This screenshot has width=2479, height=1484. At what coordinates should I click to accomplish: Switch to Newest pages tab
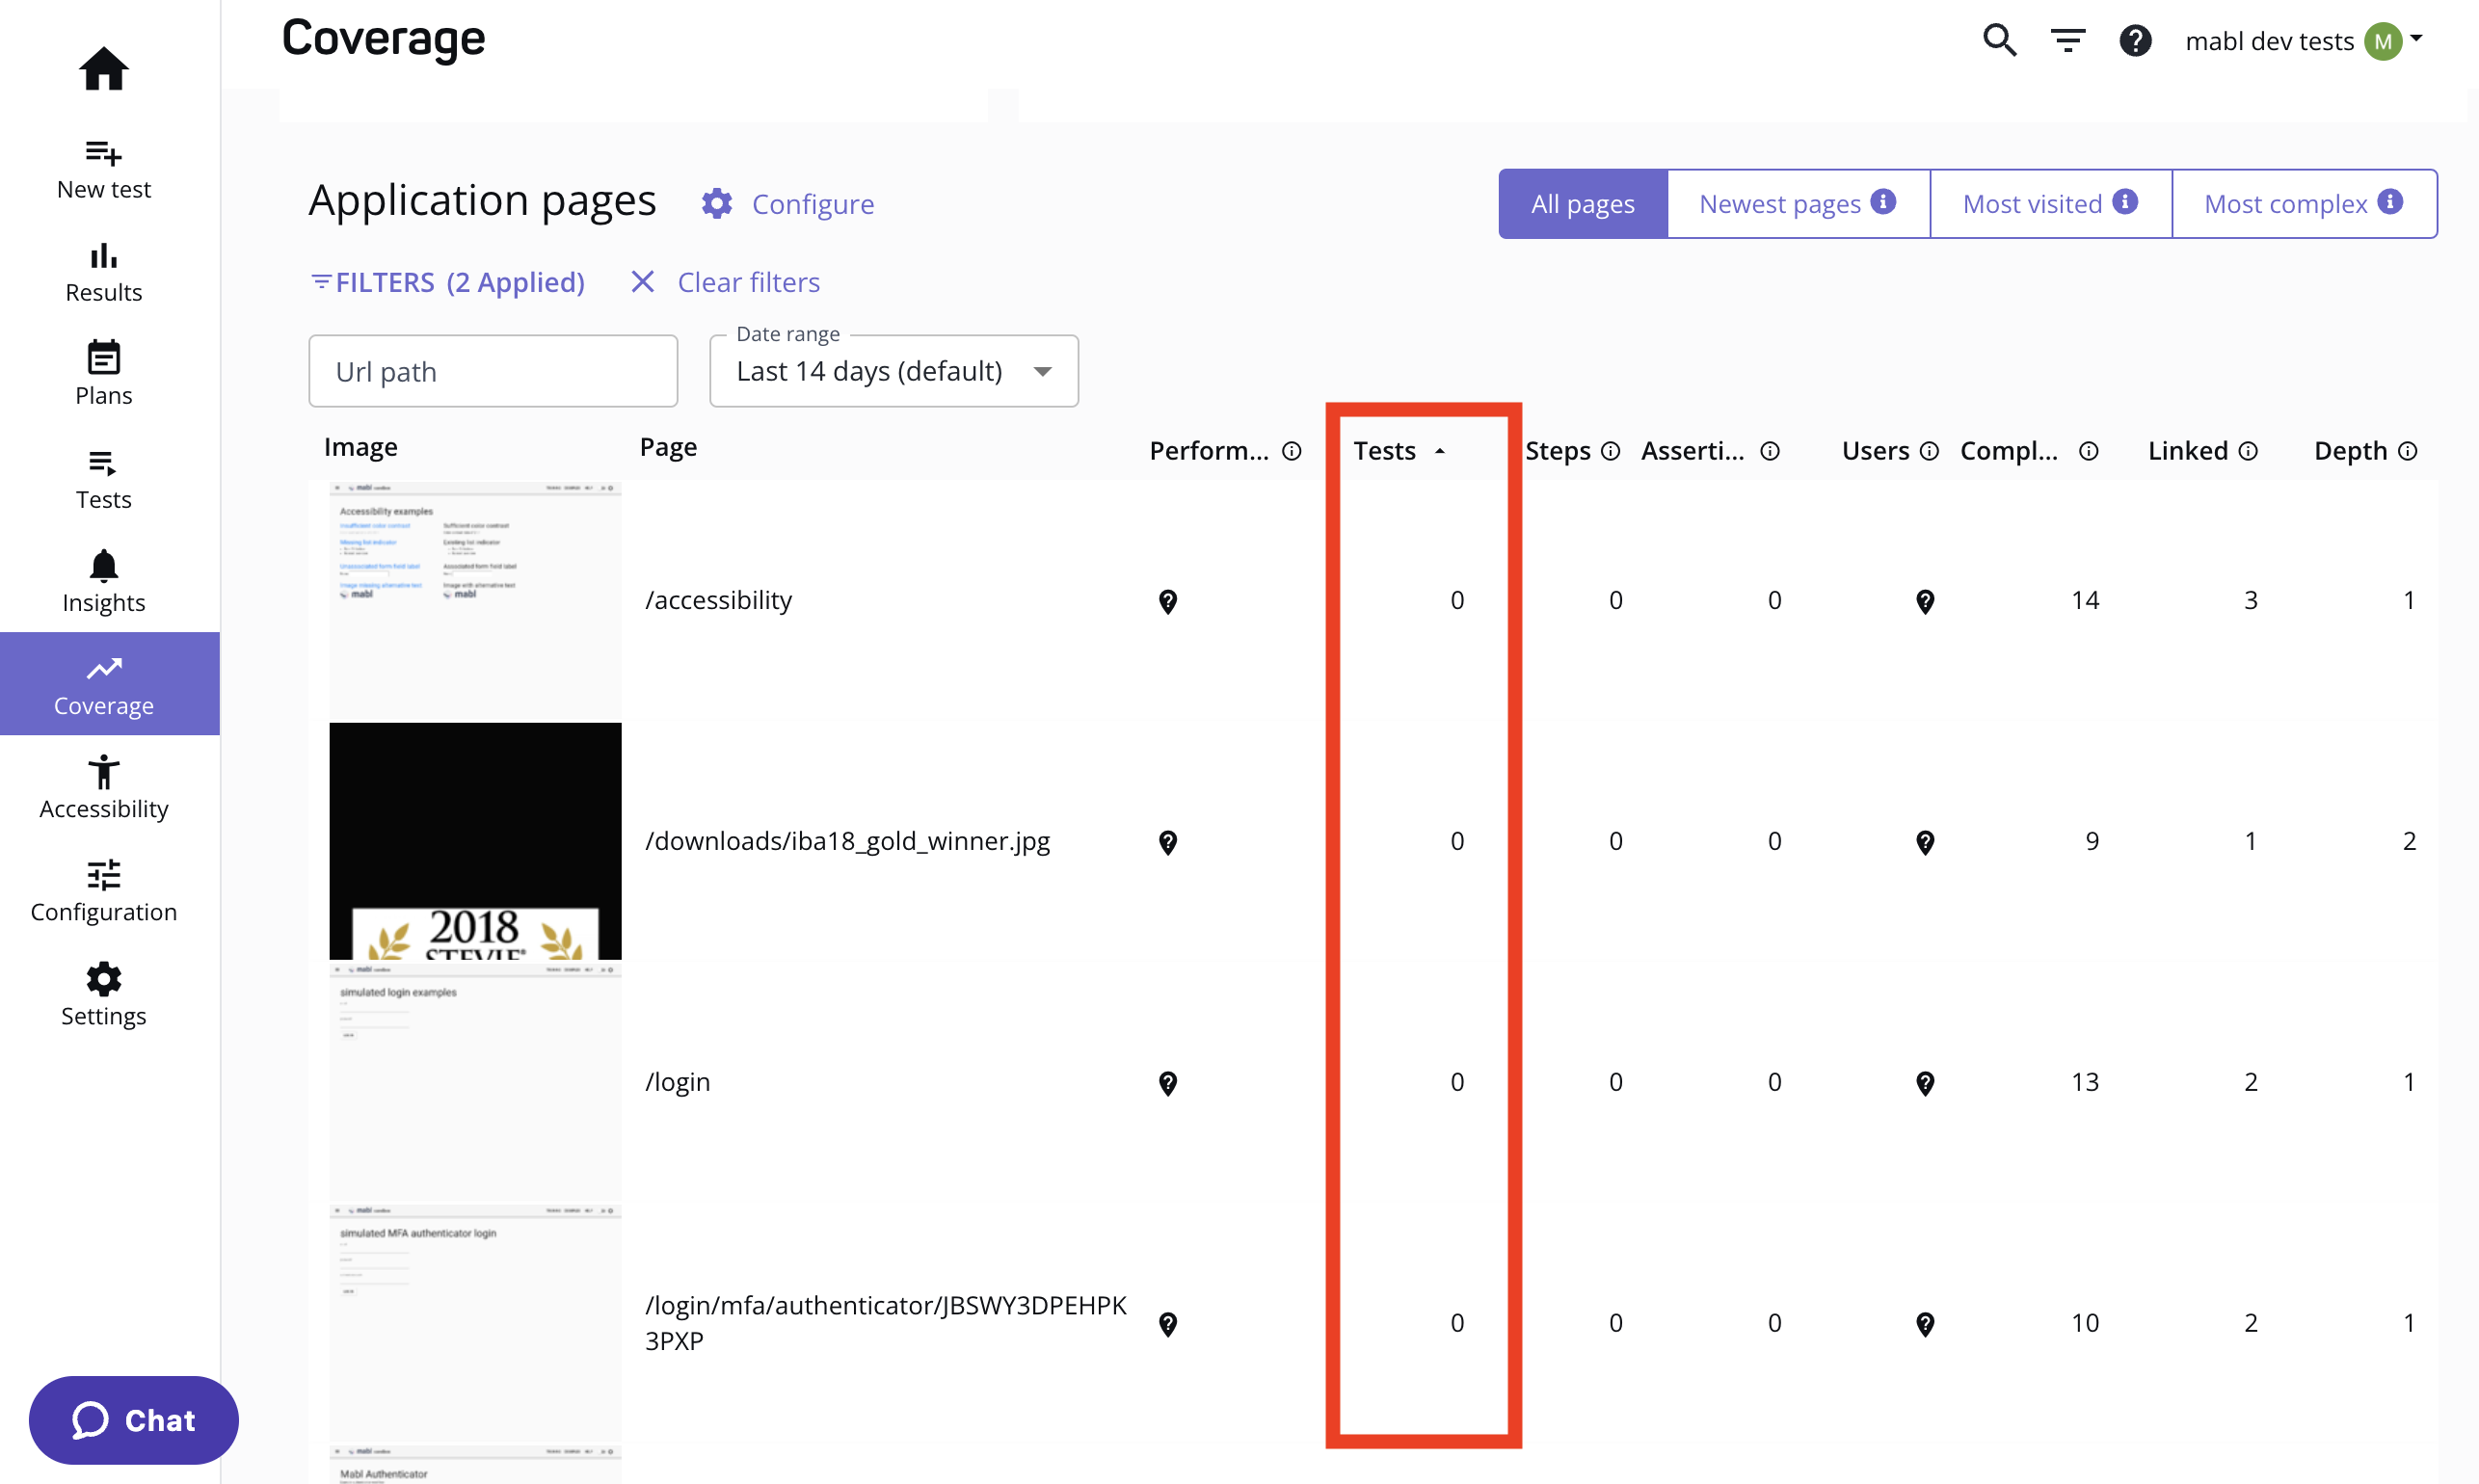tap(1797, 203)
